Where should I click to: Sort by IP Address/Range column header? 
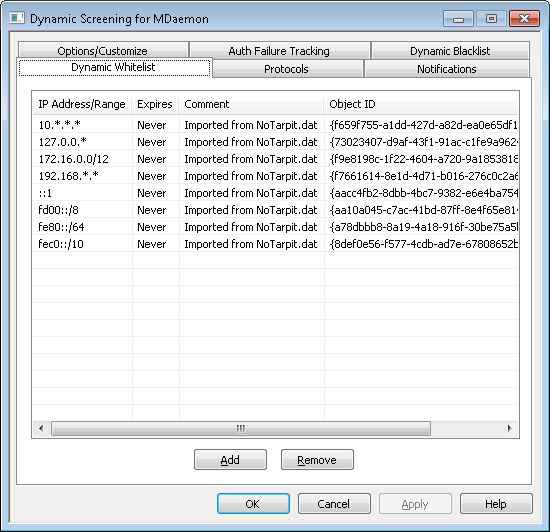[82, 104]
